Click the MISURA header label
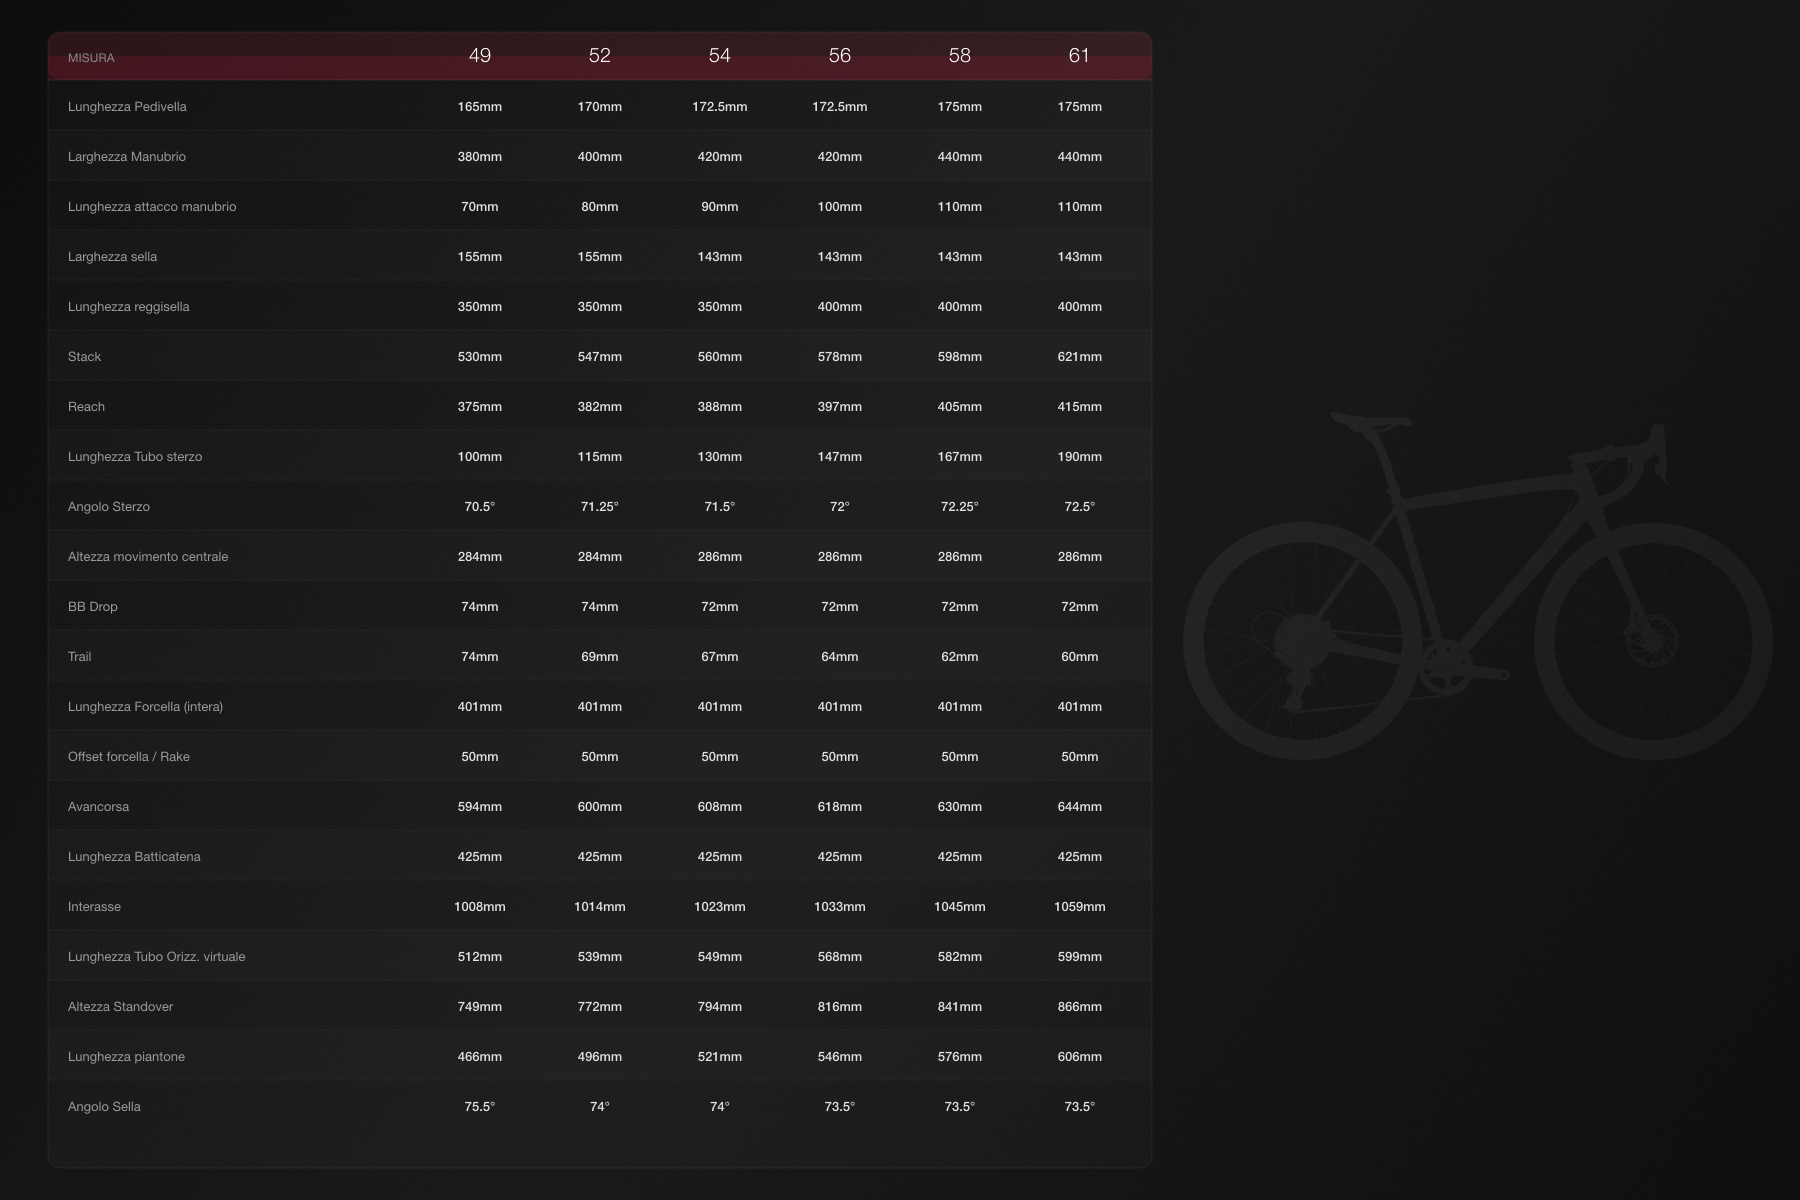 [91, 58]
